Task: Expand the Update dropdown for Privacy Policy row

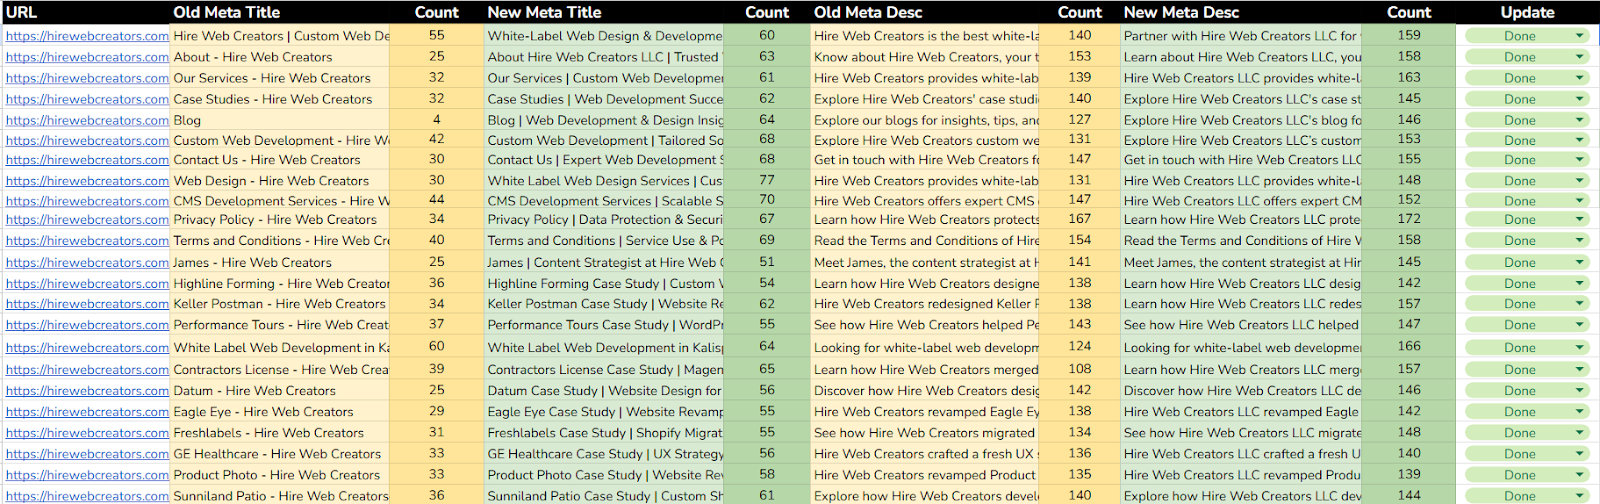Action: coord(1580,220)
